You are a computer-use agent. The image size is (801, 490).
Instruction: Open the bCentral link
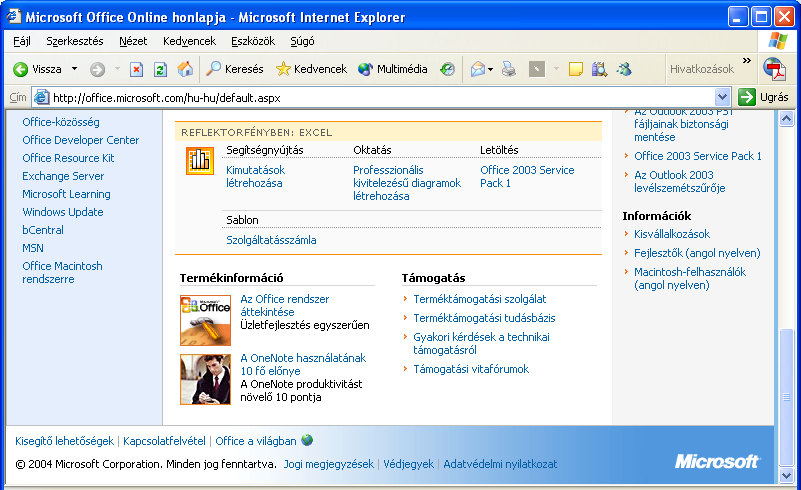[43, 230]
